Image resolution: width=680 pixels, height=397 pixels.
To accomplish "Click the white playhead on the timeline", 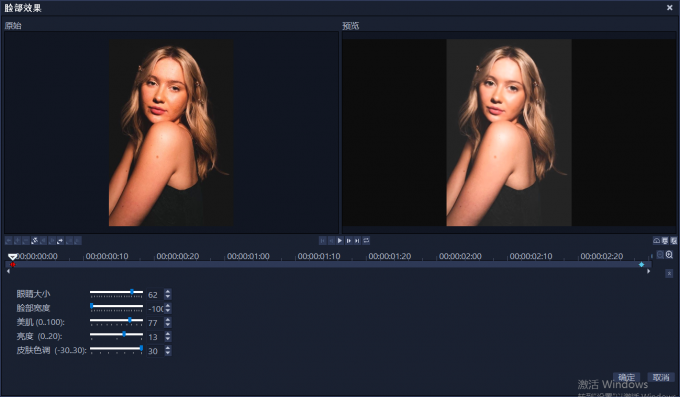I will click(x=13, y=257).
